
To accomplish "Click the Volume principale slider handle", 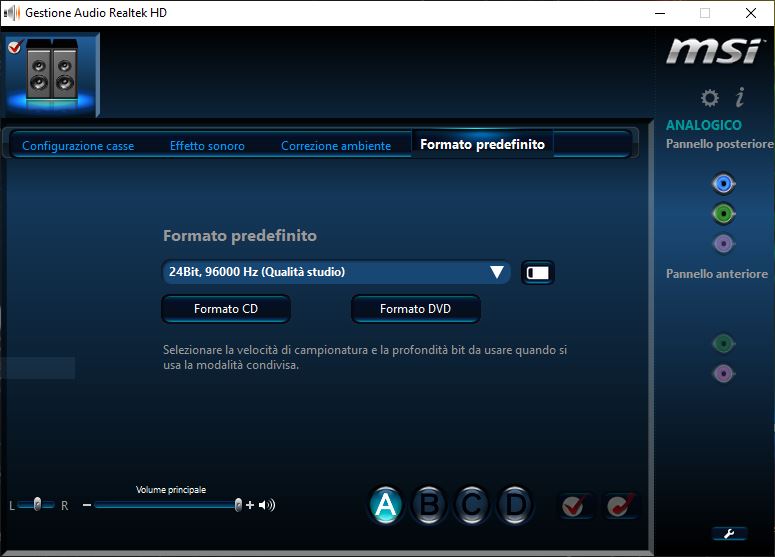I will click(x=238, y=505).
